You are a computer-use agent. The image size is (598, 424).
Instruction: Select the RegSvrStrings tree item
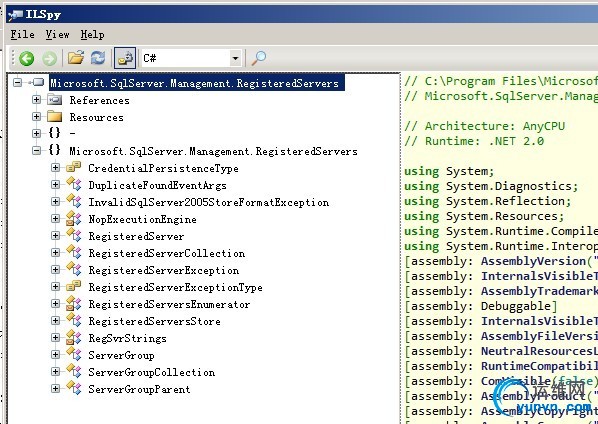click(127, 338)
